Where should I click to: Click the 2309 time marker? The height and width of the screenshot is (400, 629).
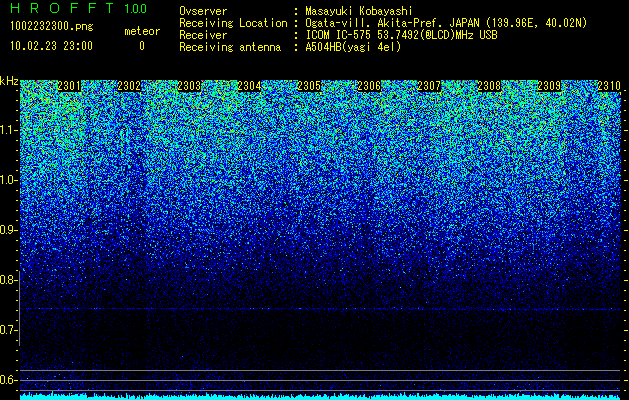[x=549, y=86]
